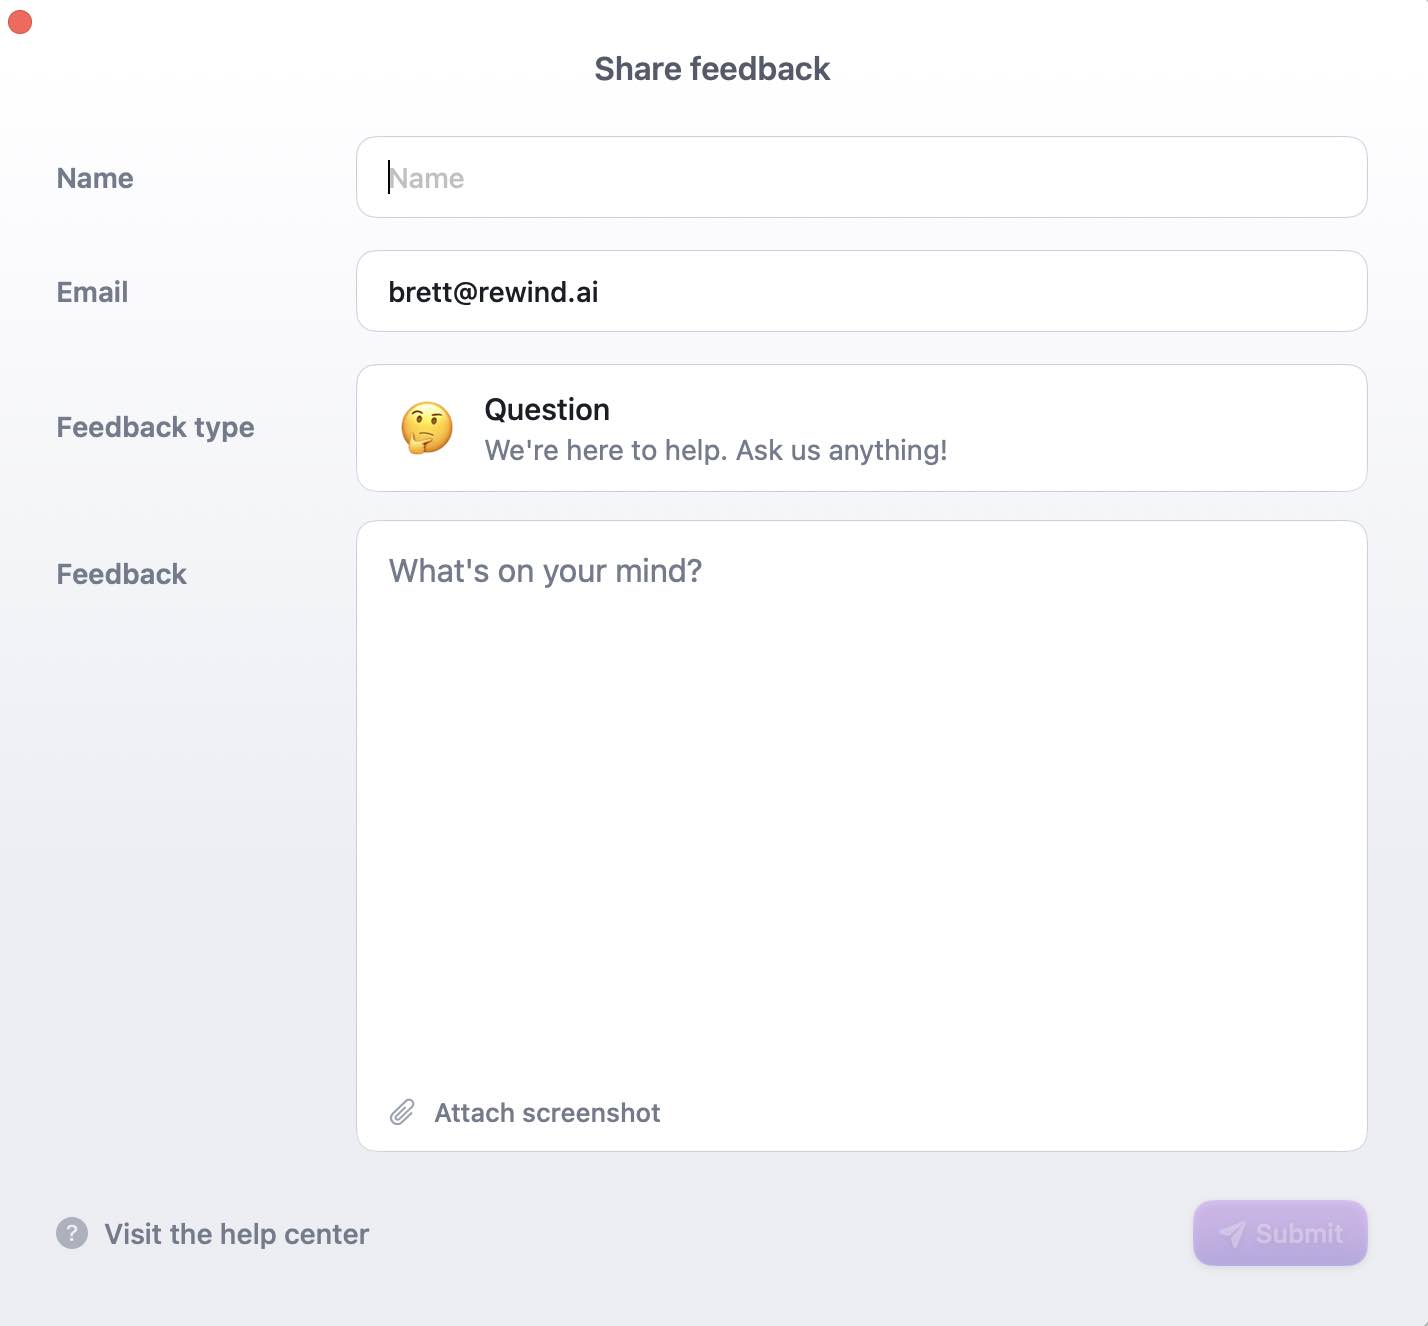Open the Visit the help center link
The height and width of the screenshot is (1326, 1428).
236,1234
